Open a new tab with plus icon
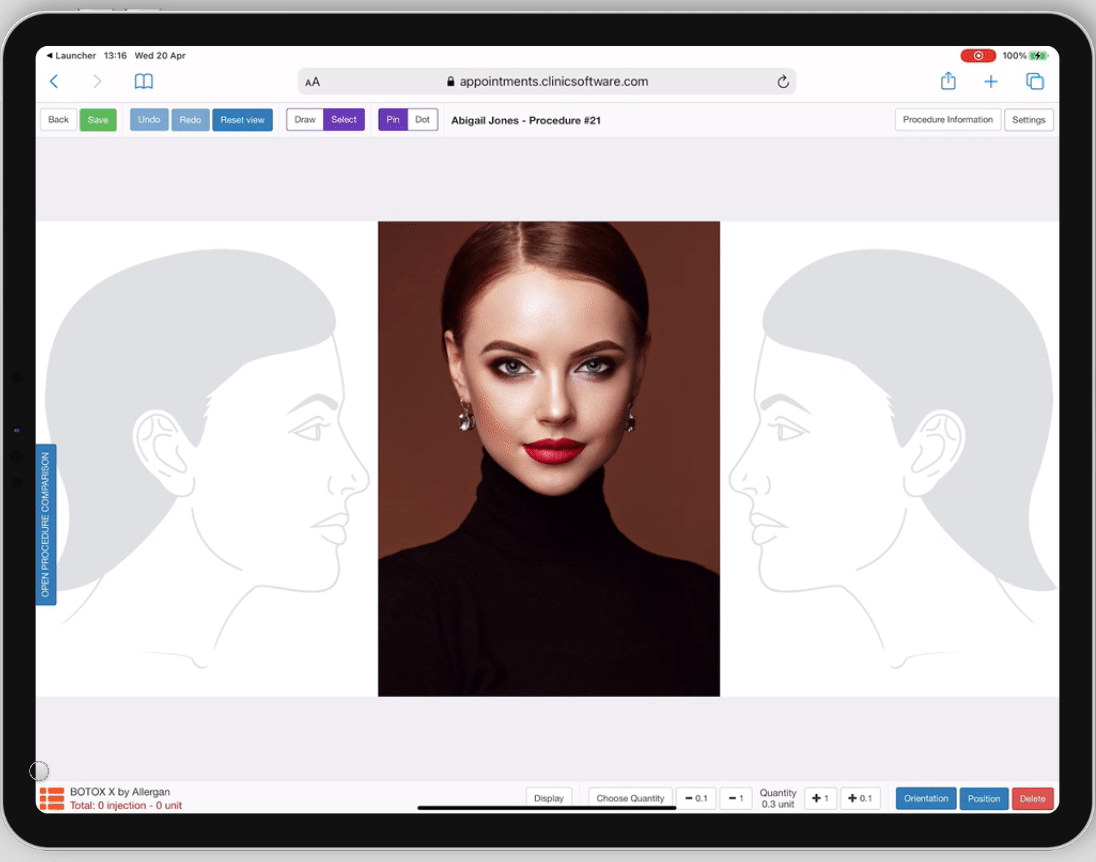 coord(990,82)
